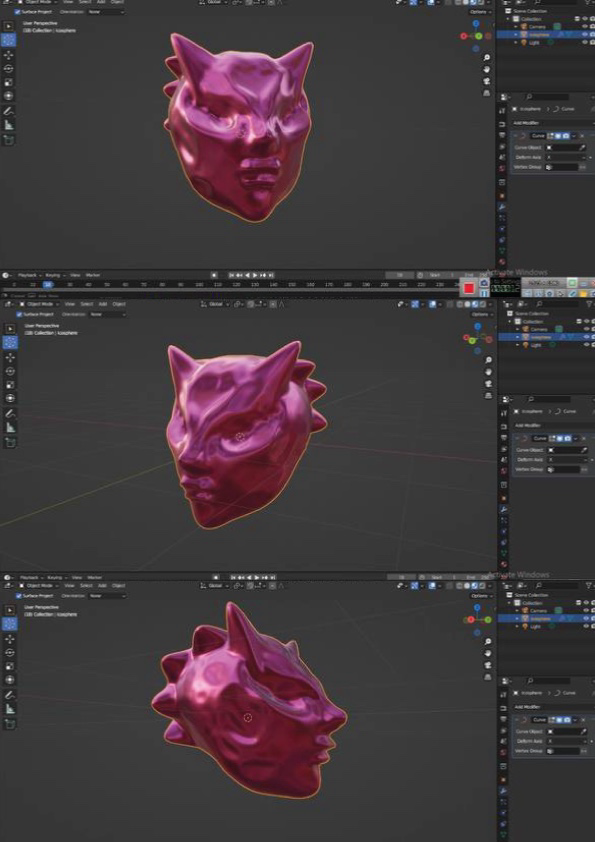Screen dimensions: 595x842
Task: Open Output properties tab in top window
Action: point(503,135)
